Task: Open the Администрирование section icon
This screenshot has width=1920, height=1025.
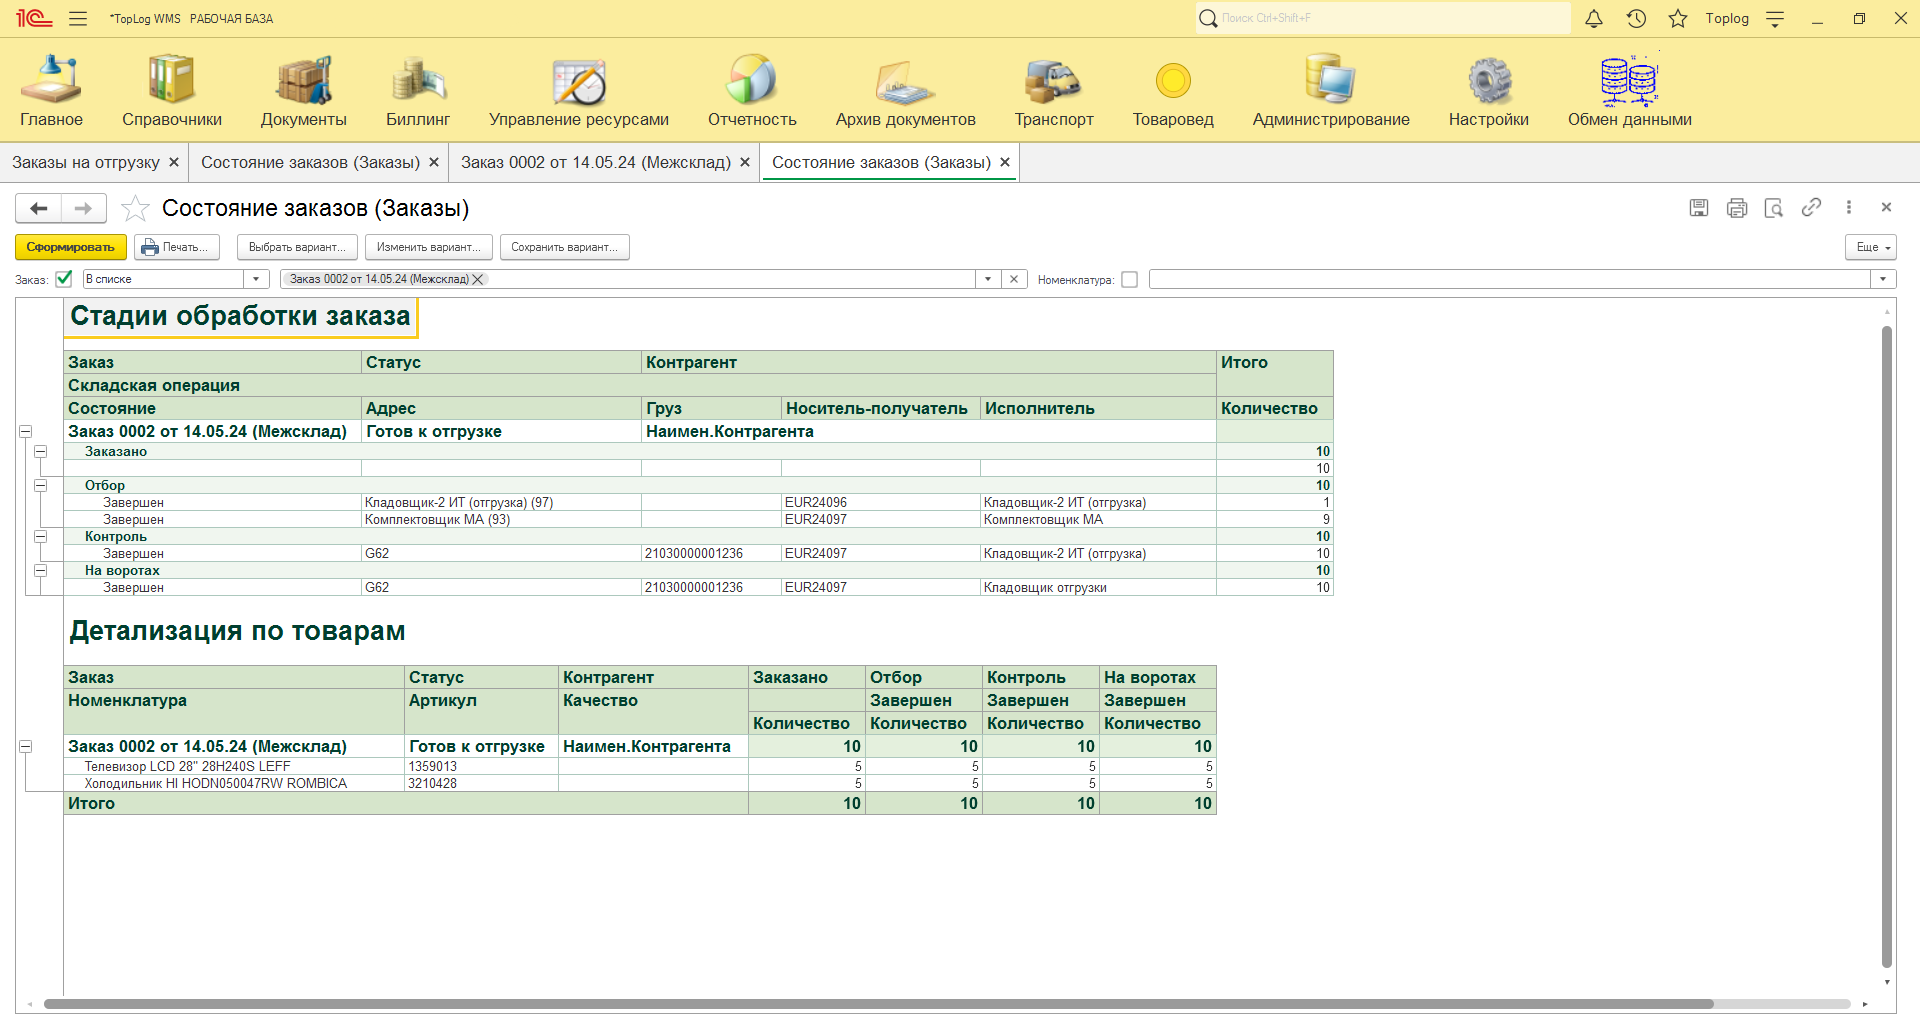Action: tap(1331, 80)
